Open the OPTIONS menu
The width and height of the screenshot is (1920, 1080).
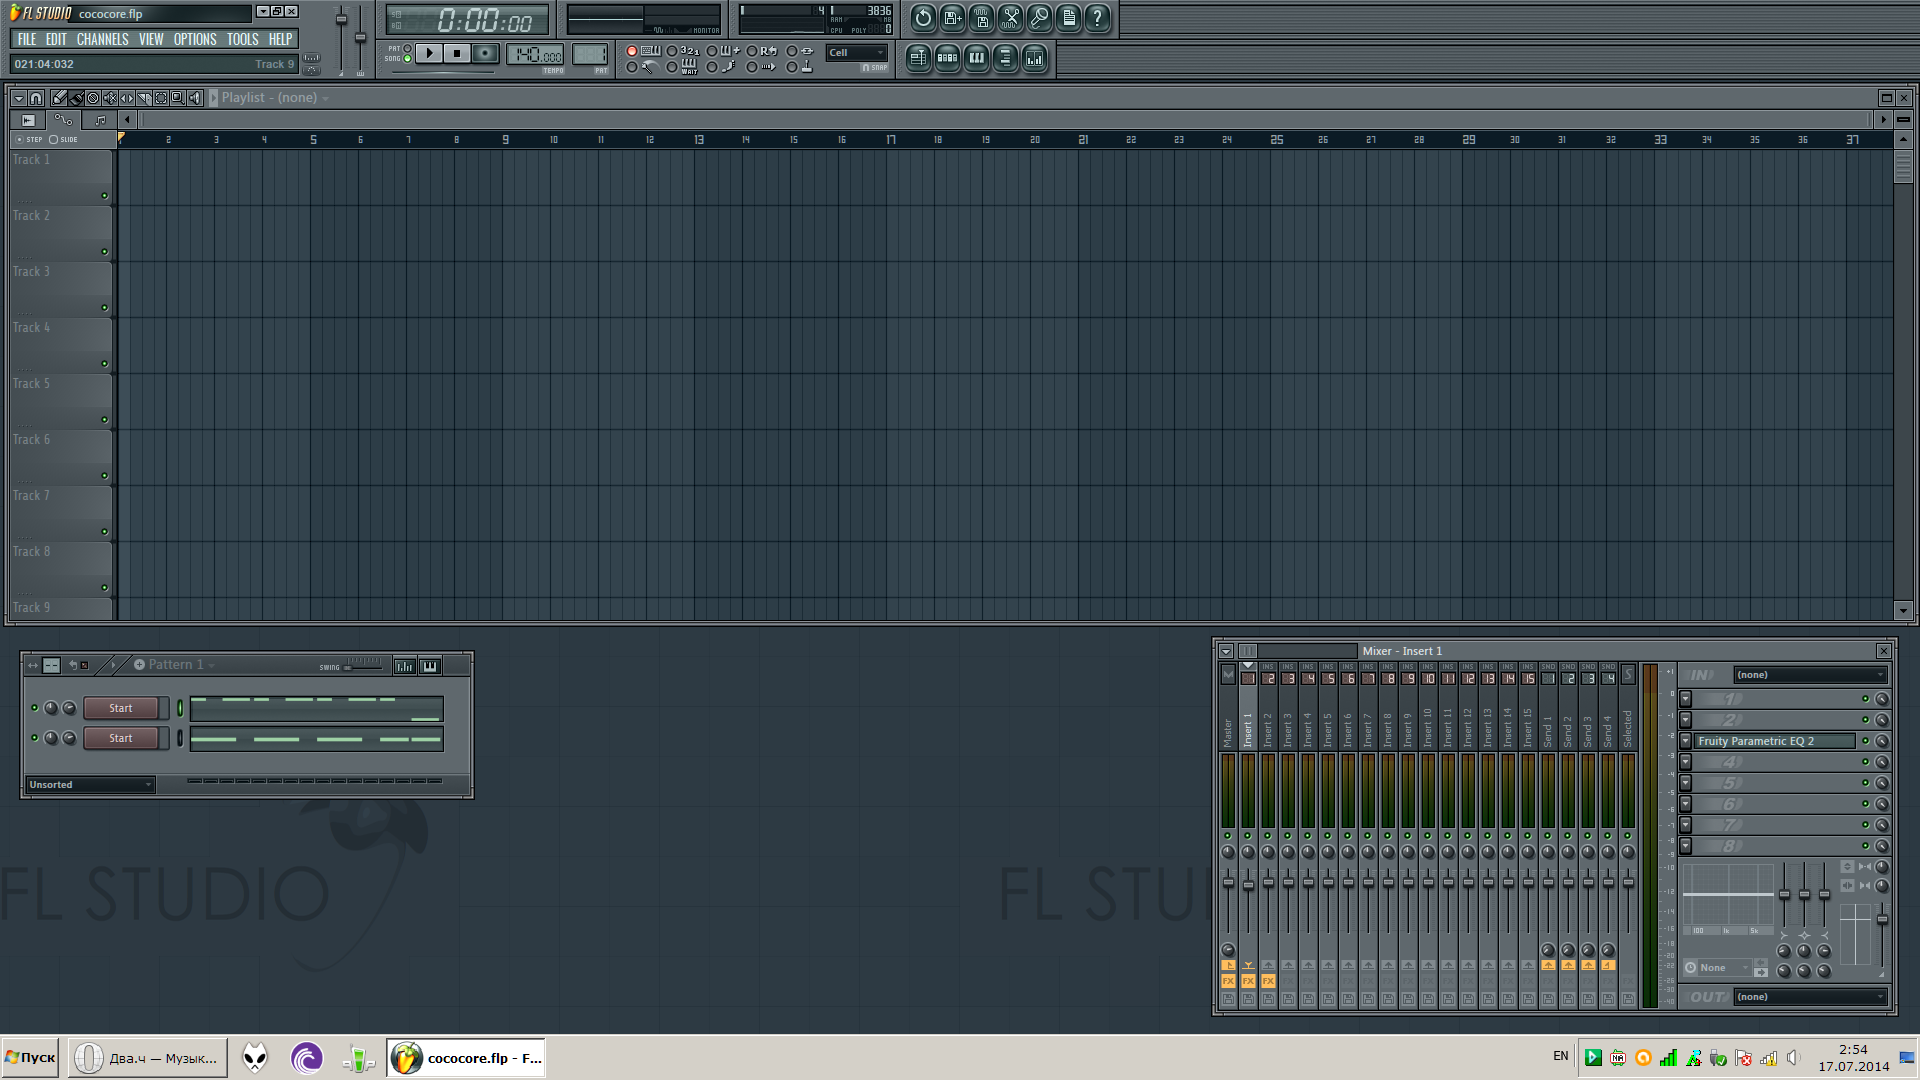pyautogui.click(x=195, y=39)
